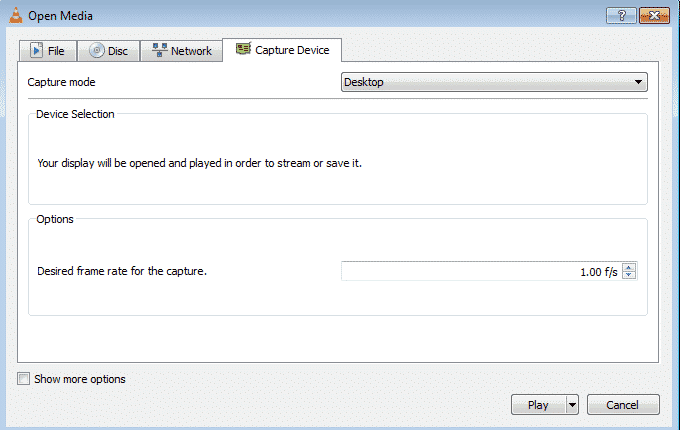The height and width of the screenshot is (430, 680).
Task: Click the Cancel button
Action: pyautogui.click(x=623, y=405)
